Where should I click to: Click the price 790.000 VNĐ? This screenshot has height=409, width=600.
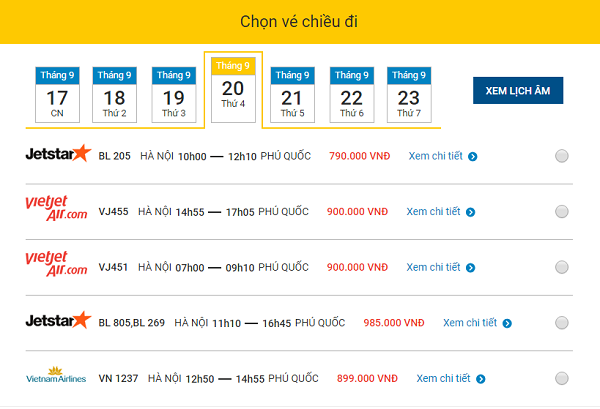[x=360, y=156]
